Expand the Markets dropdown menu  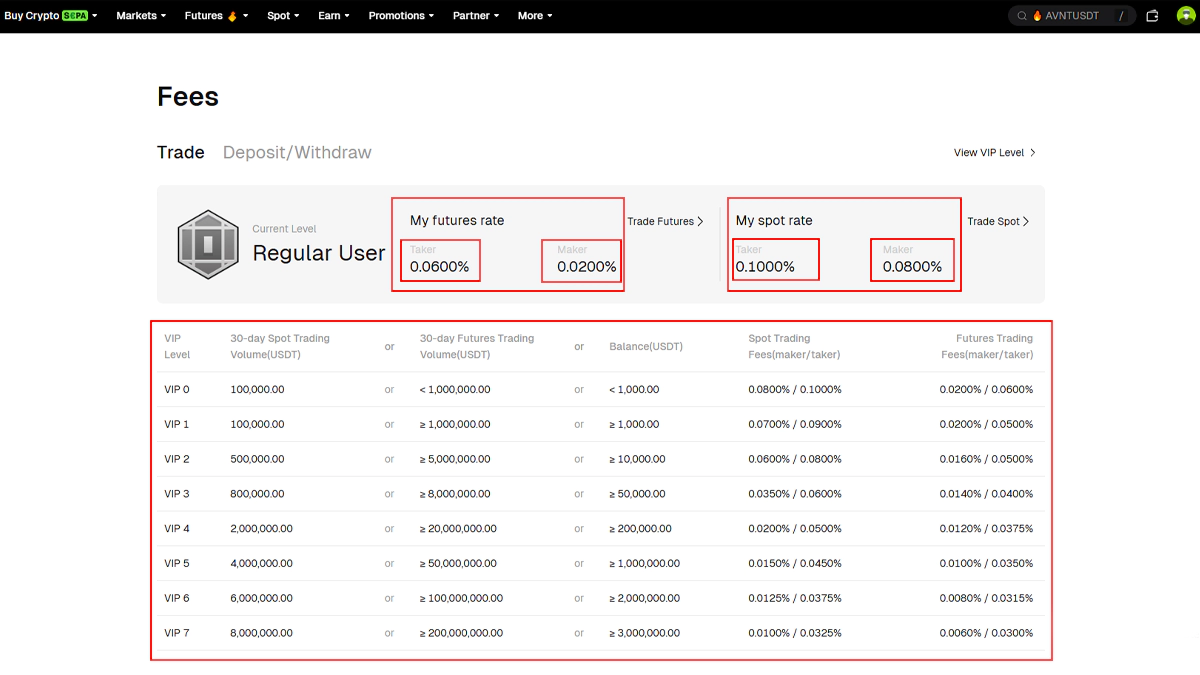click(x=141, y=16)
